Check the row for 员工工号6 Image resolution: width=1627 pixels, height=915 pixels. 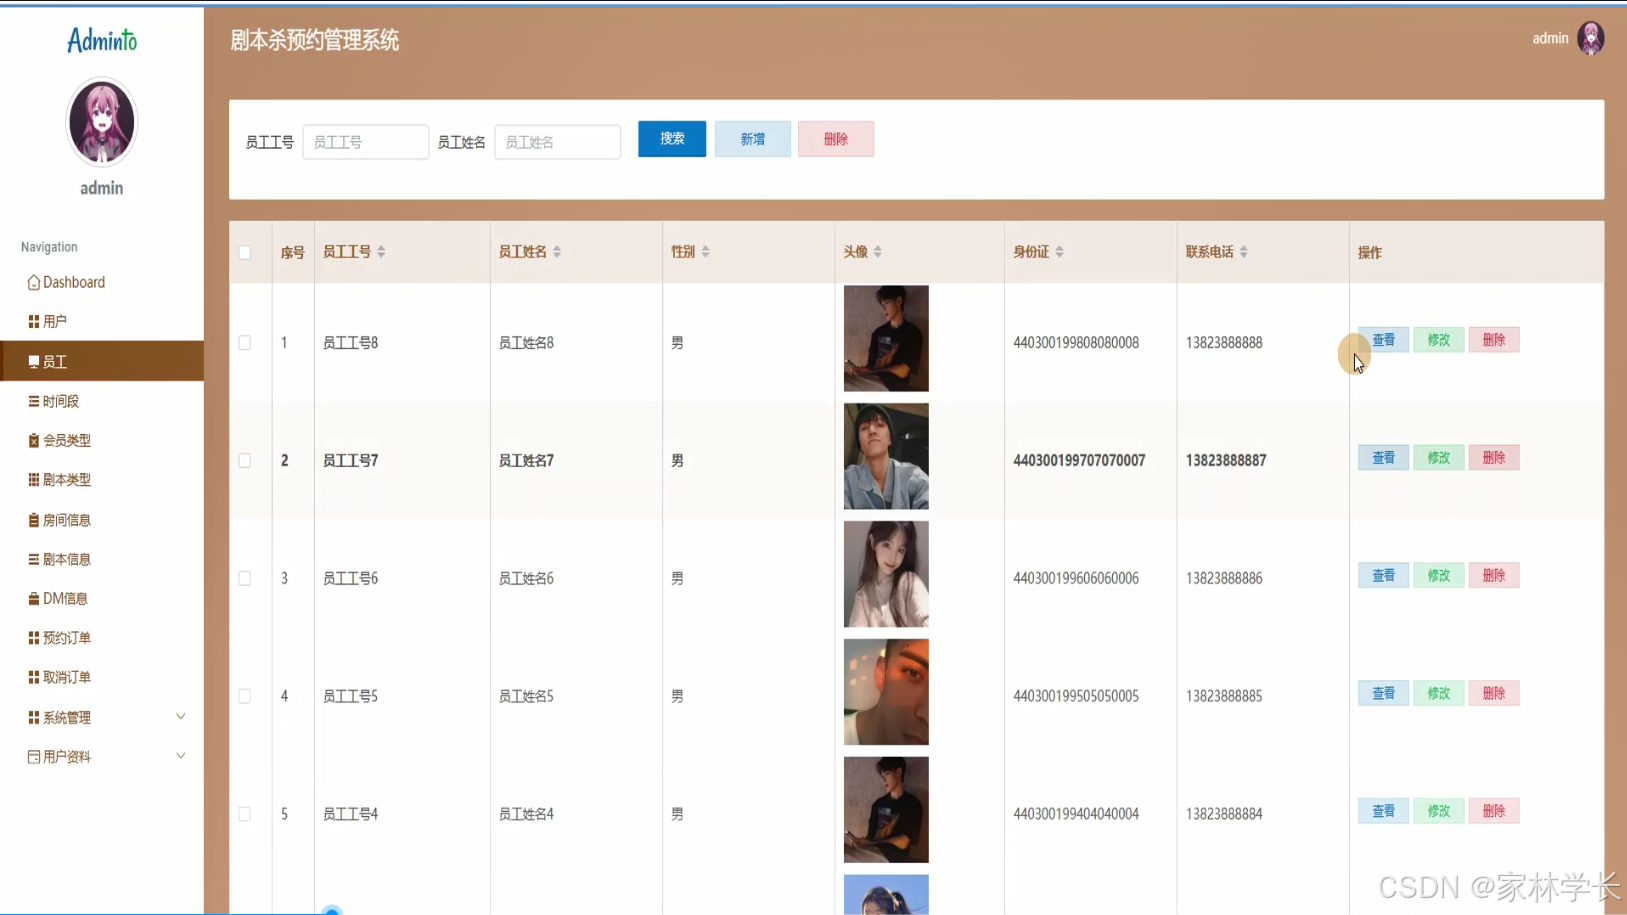245,578
